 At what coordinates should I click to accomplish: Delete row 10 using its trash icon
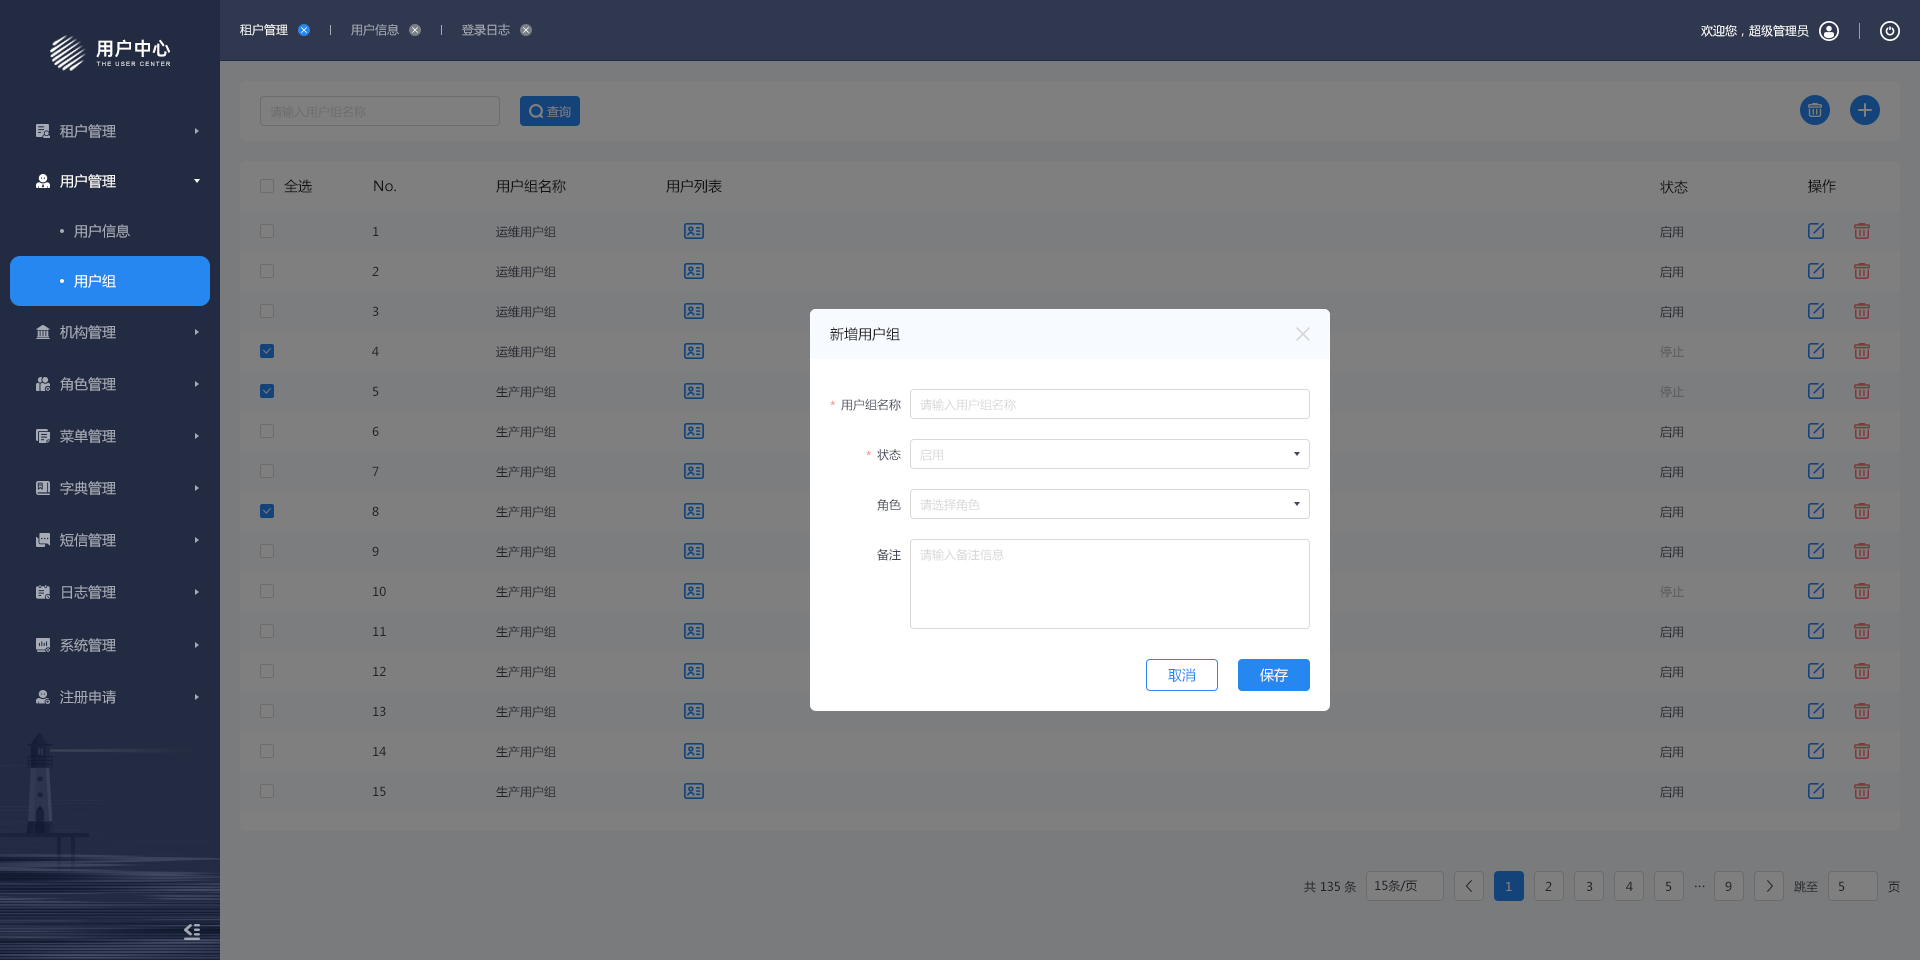click(1861, 591)
